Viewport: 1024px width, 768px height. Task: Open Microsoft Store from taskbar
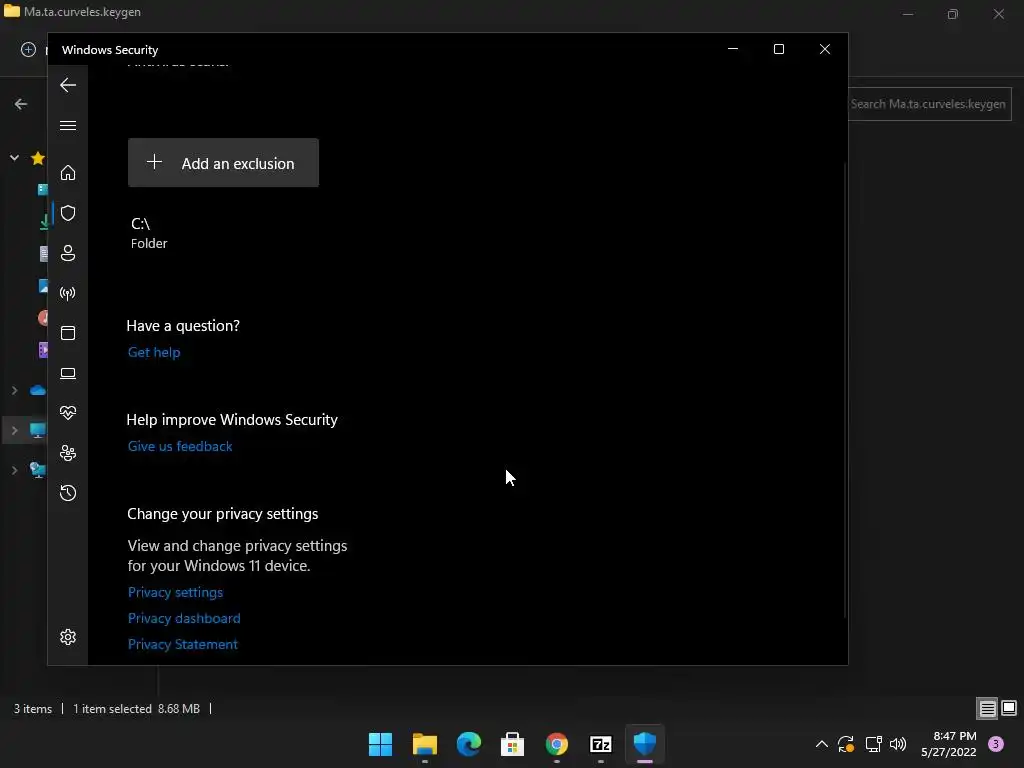tap(513, 744)
